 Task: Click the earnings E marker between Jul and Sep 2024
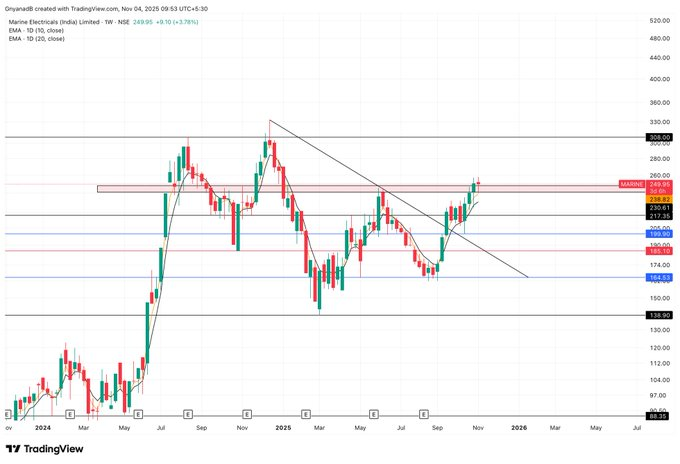[x=188, y=415]
